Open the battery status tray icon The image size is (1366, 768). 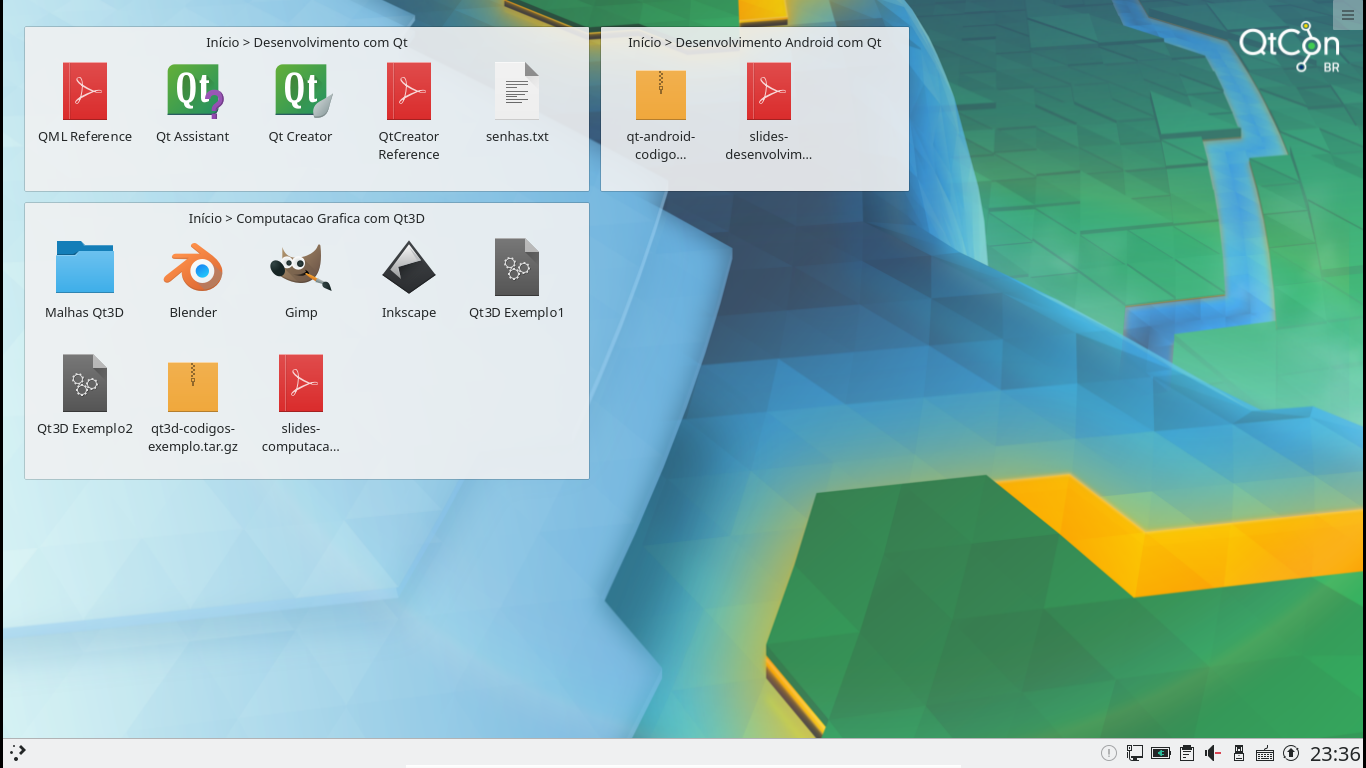click(1161, 753)
